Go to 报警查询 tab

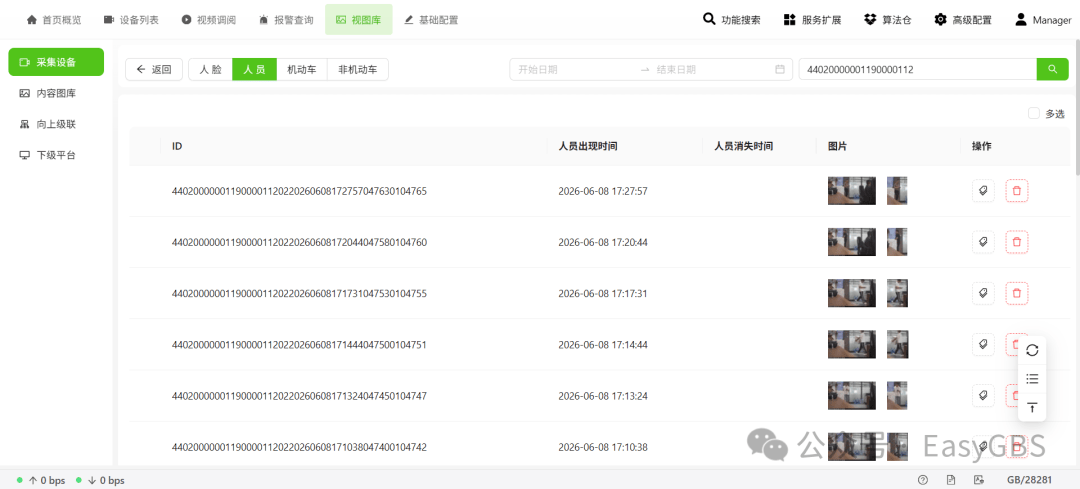click(286, 20)
